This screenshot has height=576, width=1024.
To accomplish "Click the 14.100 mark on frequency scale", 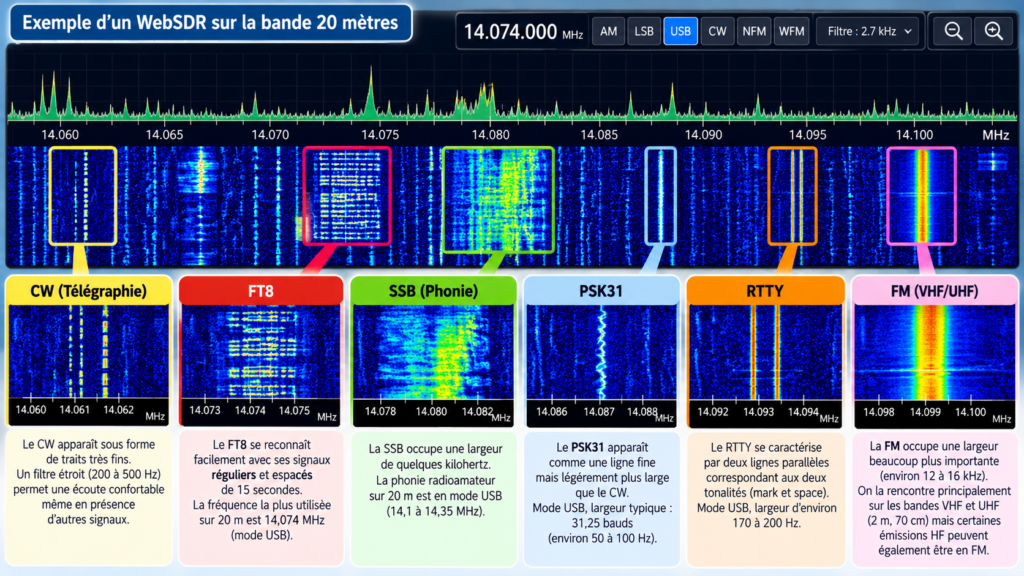I will pyautogui.click(x=914, y=135).
